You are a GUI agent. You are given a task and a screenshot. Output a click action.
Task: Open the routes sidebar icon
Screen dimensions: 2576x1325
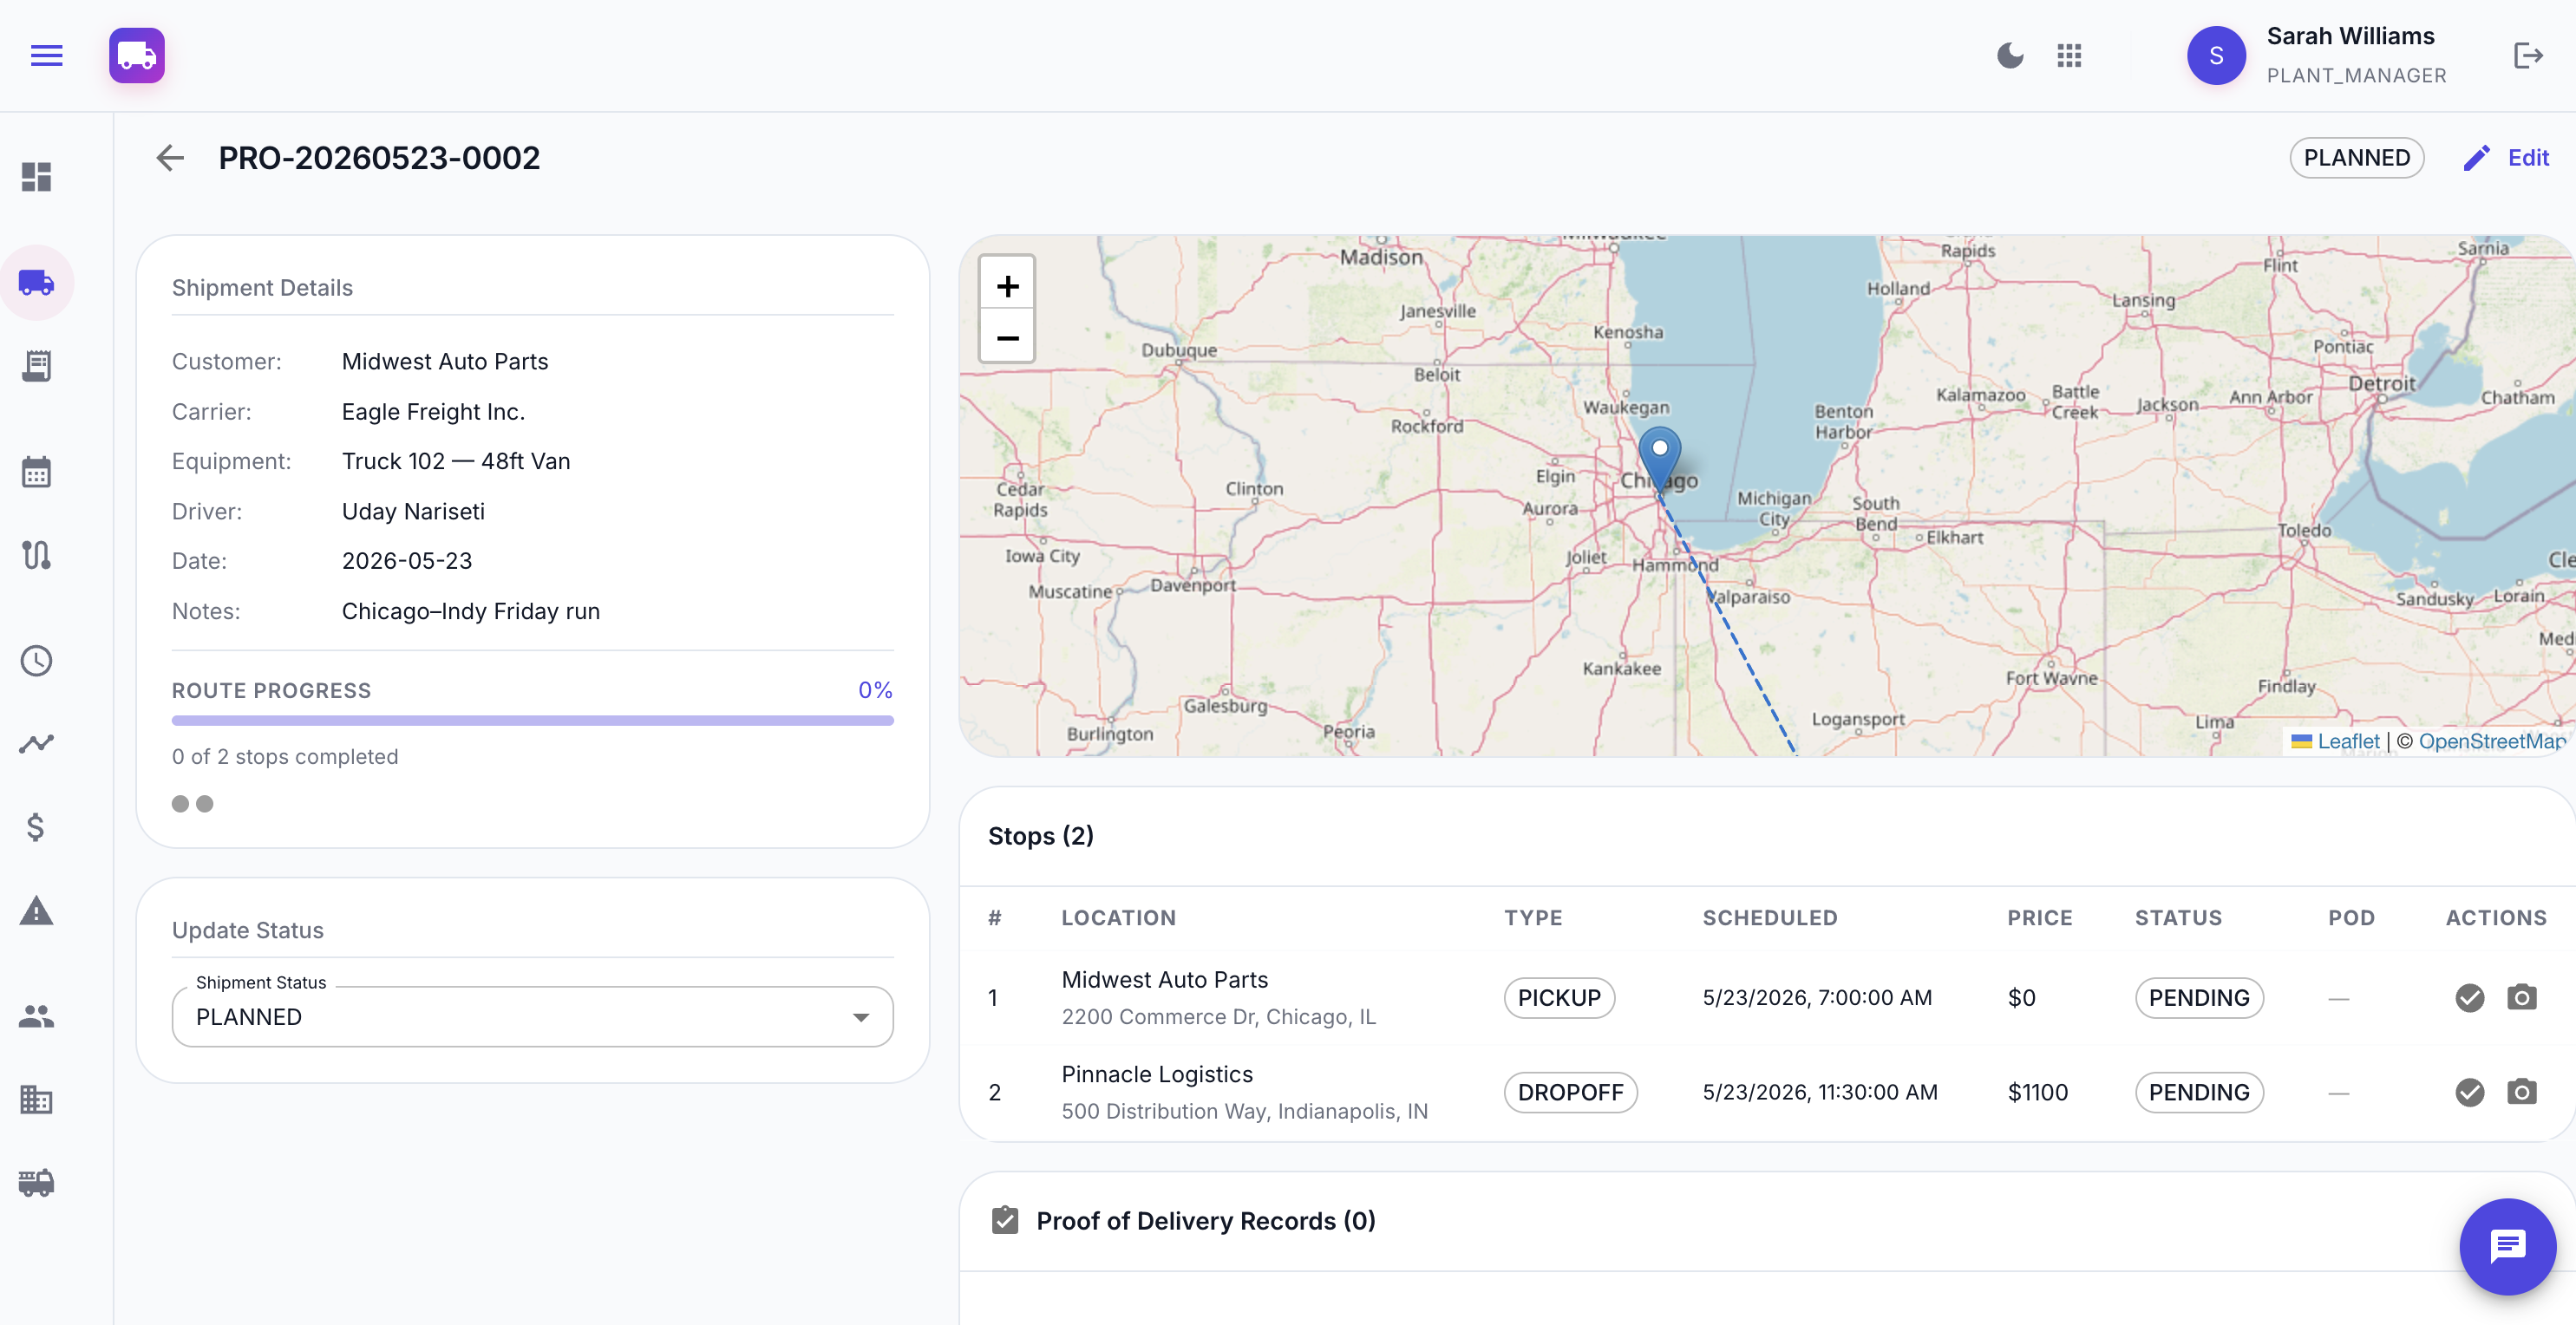[x=37, y=555]
